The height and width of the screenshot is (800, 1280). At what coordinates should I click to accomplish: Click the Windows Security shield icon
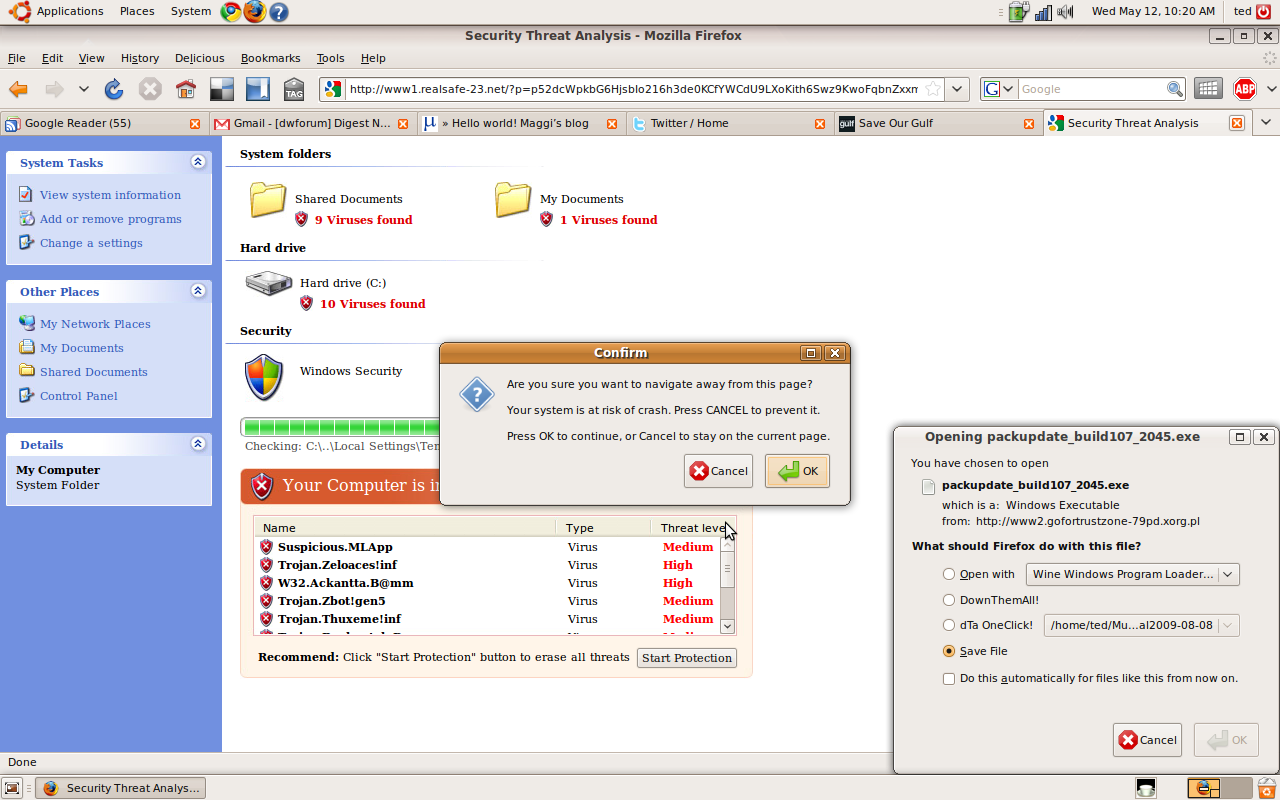point(264,378)
